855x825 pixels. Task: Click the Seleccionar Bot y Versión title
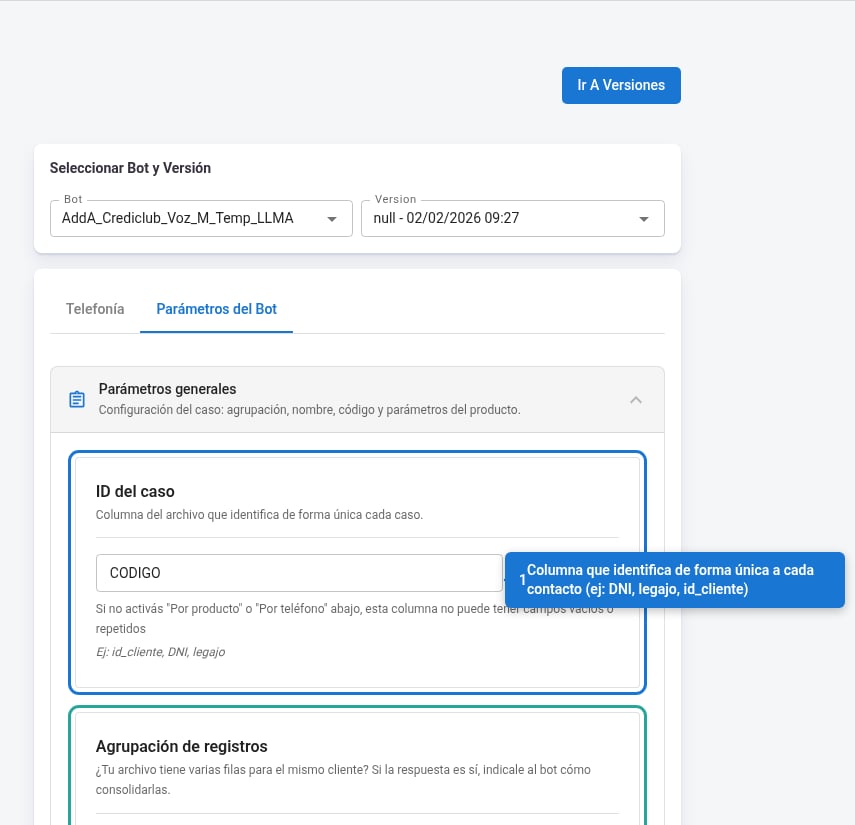point(130,168)
